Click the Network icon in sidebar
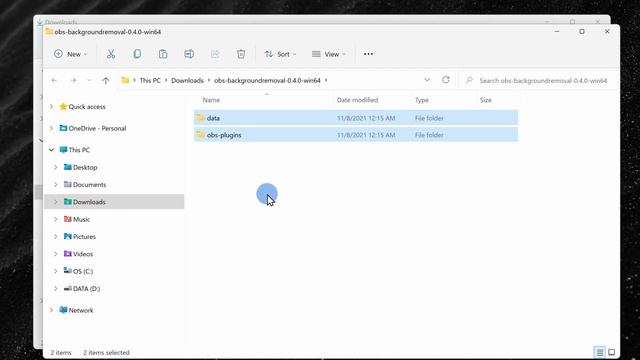Screen dimensions: 640x360 [x=63, y=310]
